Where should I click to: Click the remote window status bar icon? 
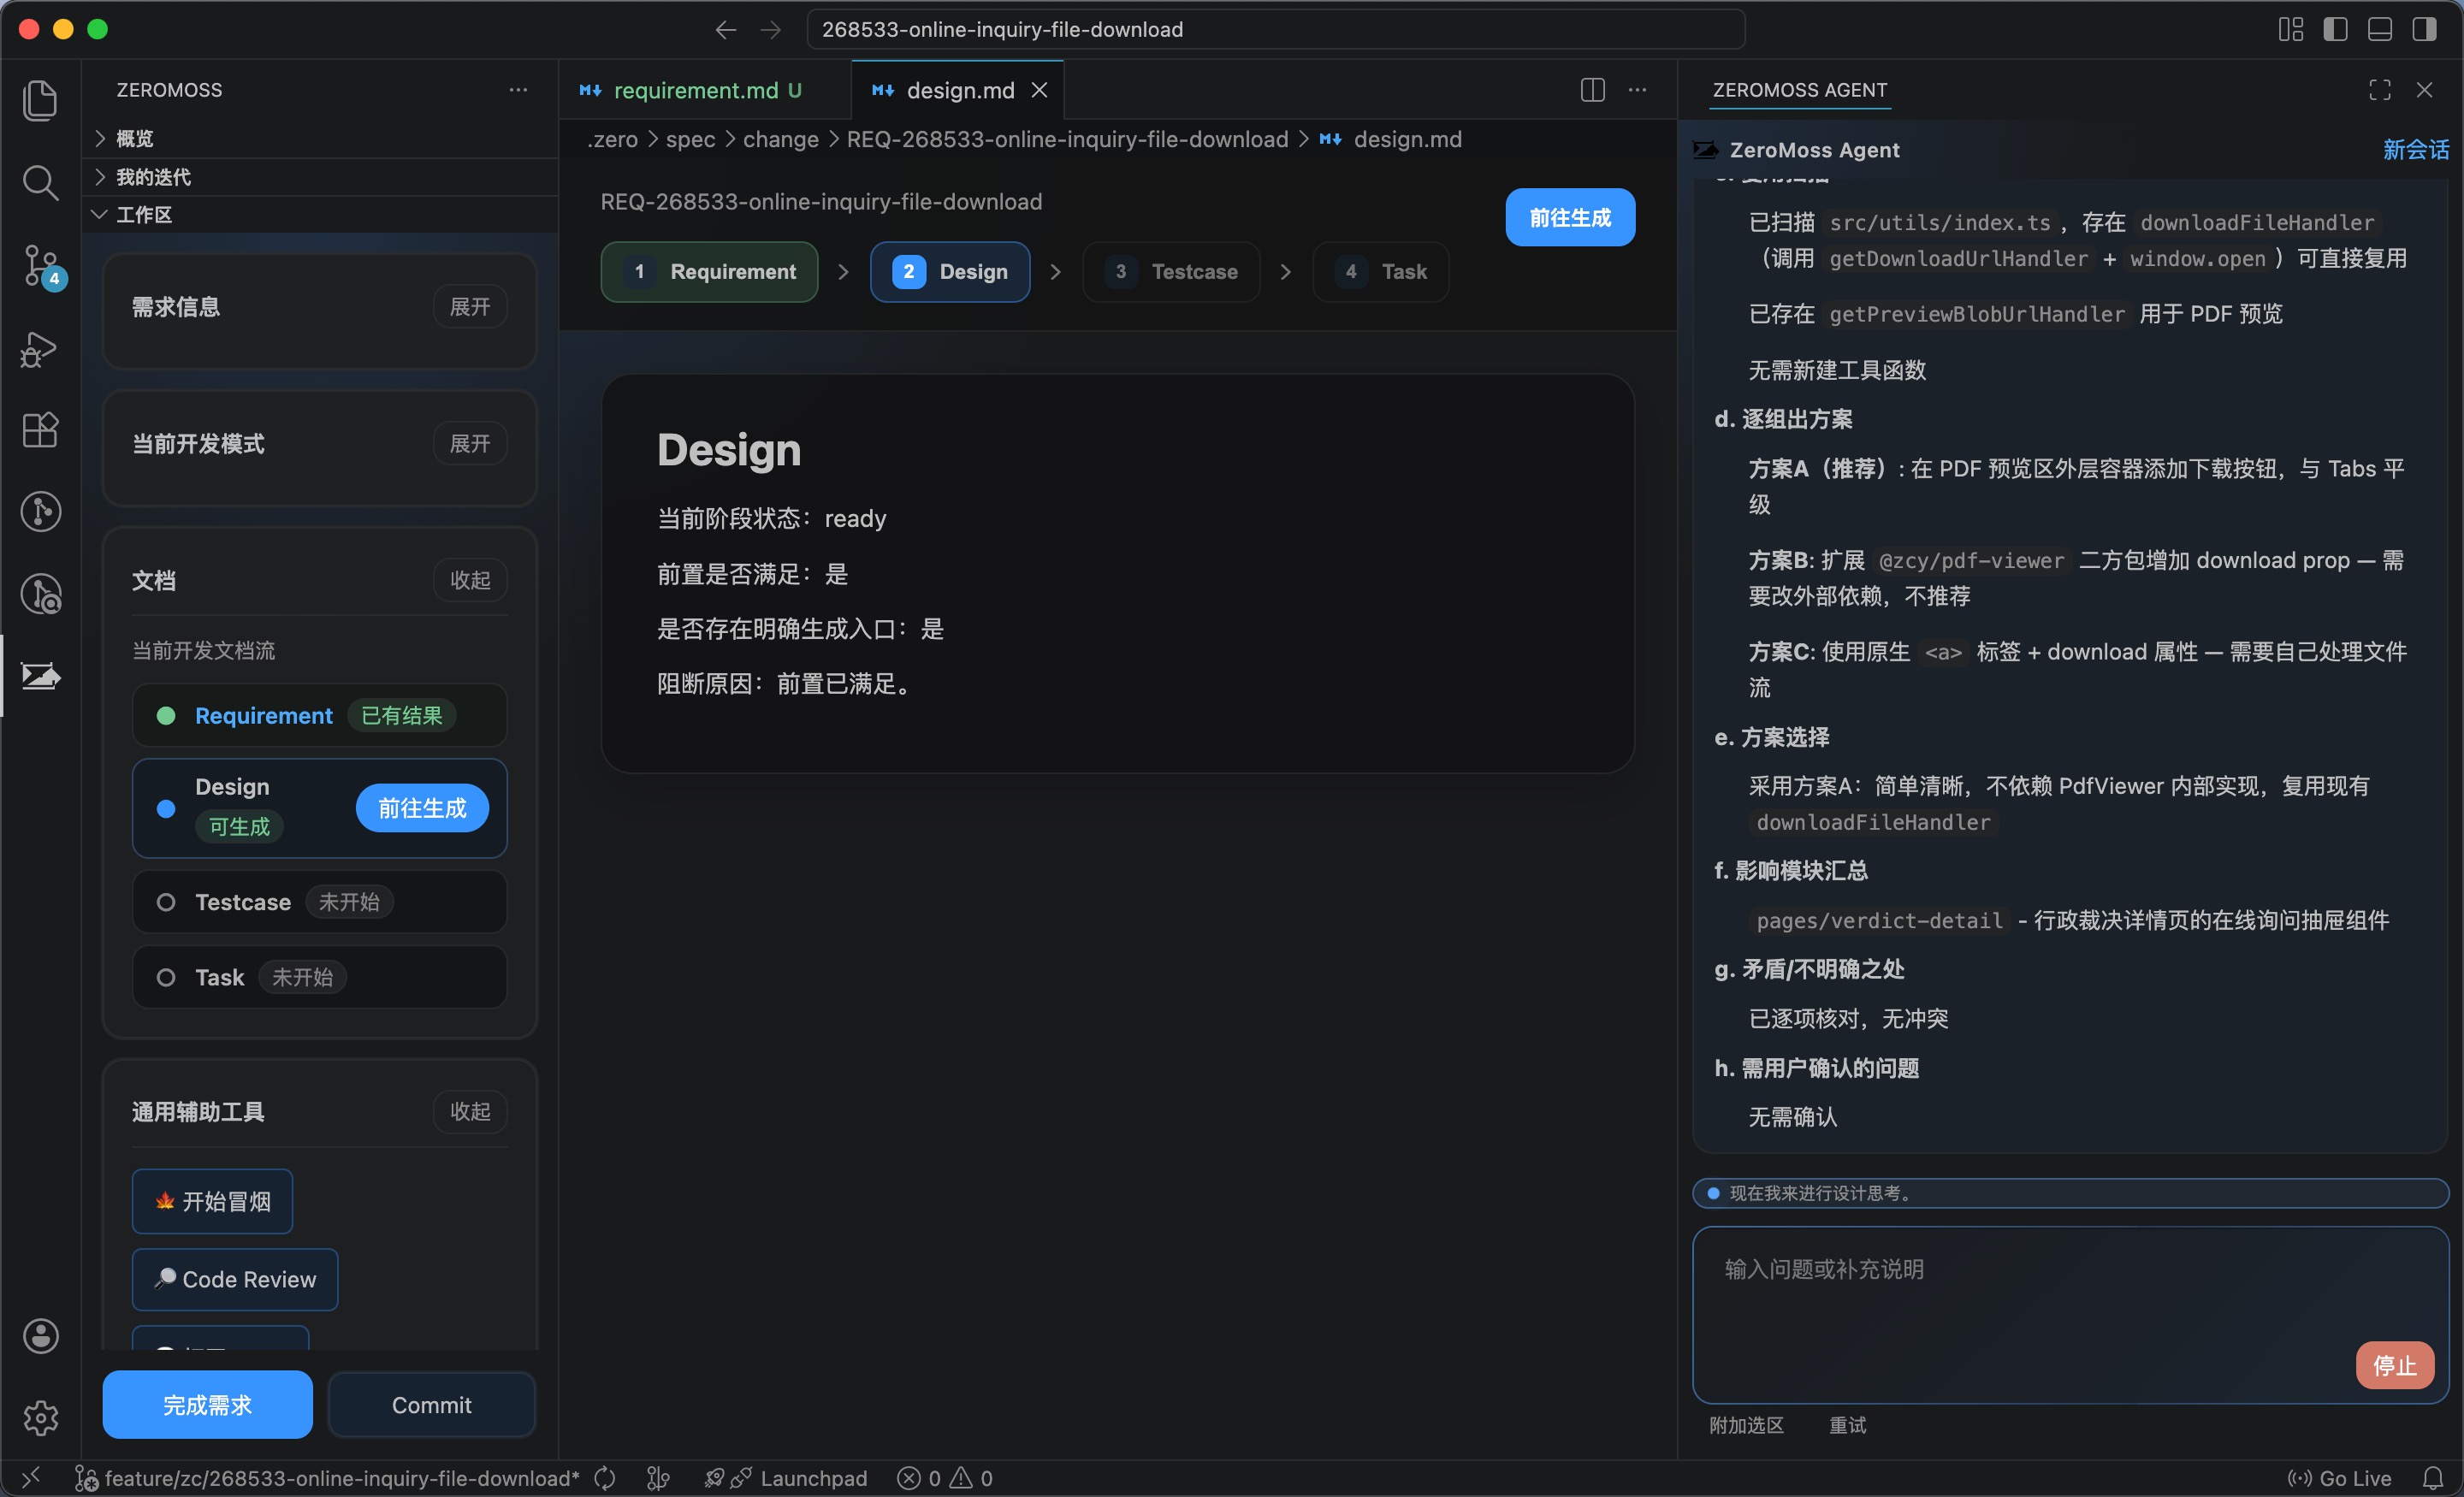tap(31, 1477)
